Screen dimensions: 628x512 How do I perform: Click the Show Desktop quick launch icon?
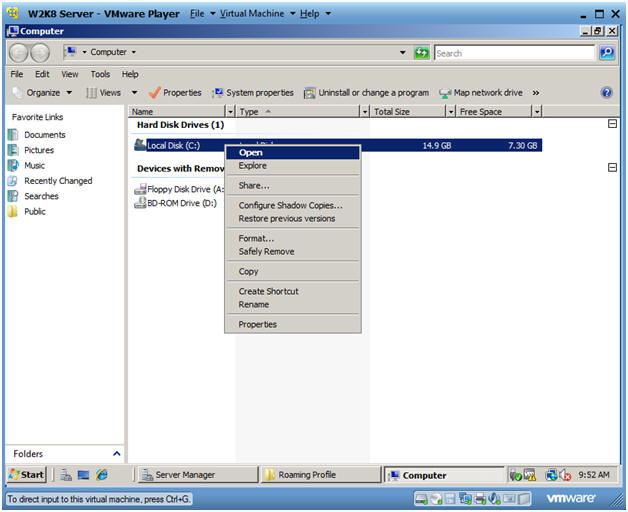(x=84, y=475)
